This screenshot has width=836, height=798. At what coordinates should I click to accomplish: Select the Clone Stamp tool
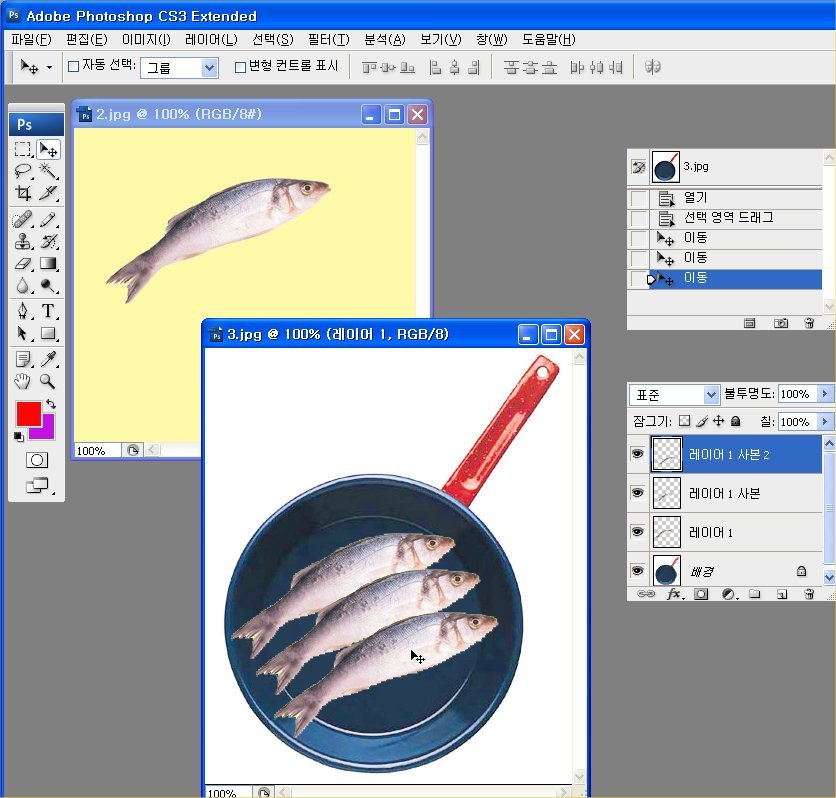pos(23,241)
